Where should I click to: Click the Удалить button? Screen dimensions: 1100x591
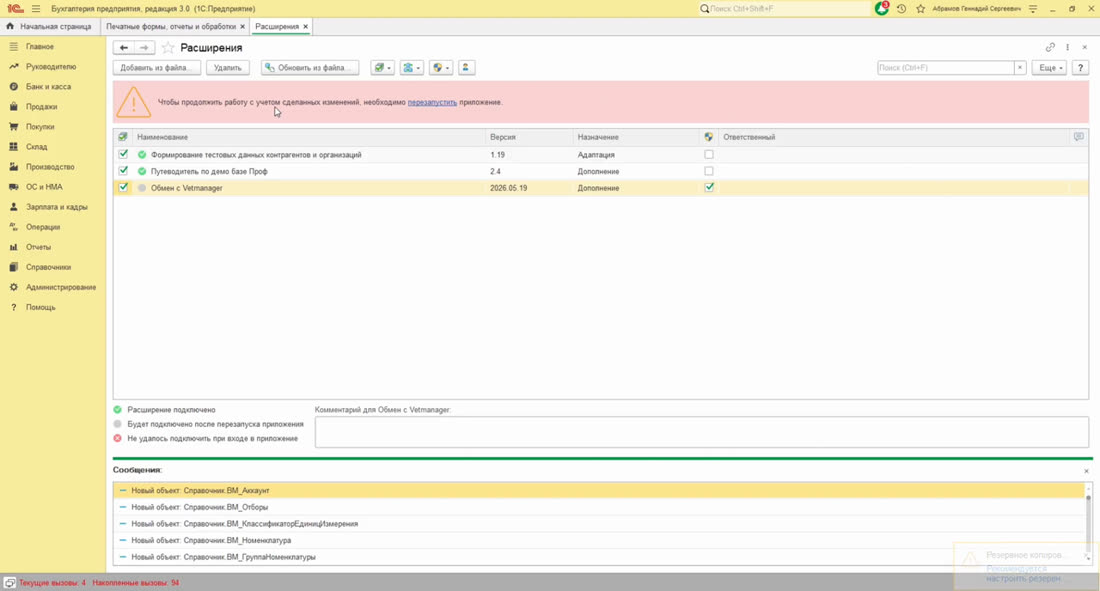point(227,67)
